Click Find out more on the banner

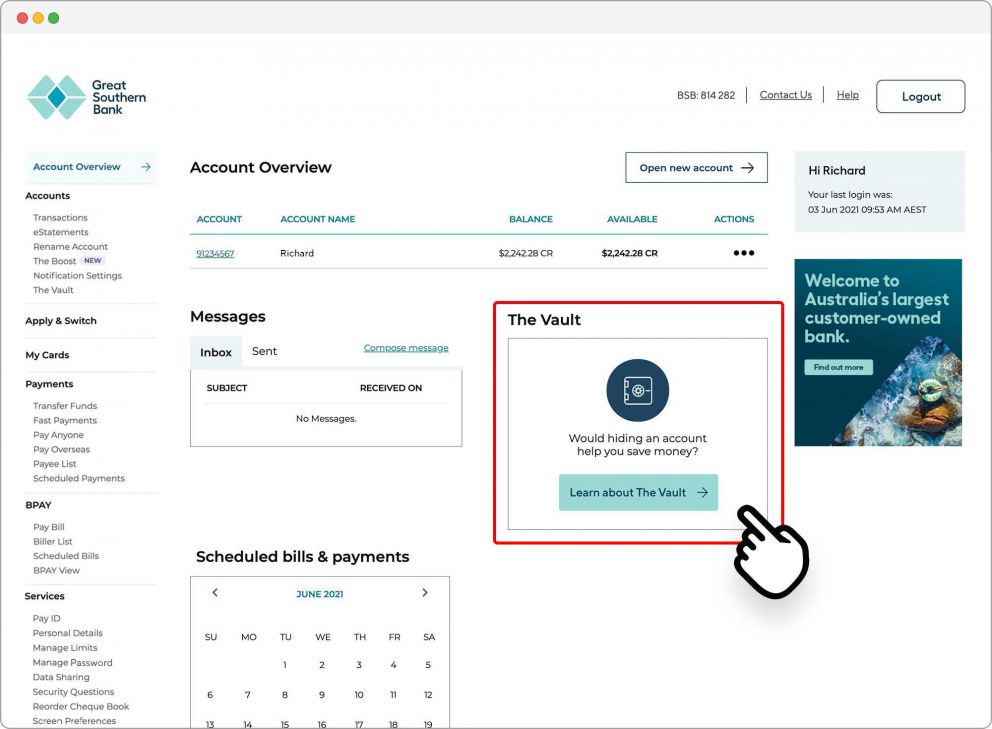pyautogui.click(x=838, y=367)
